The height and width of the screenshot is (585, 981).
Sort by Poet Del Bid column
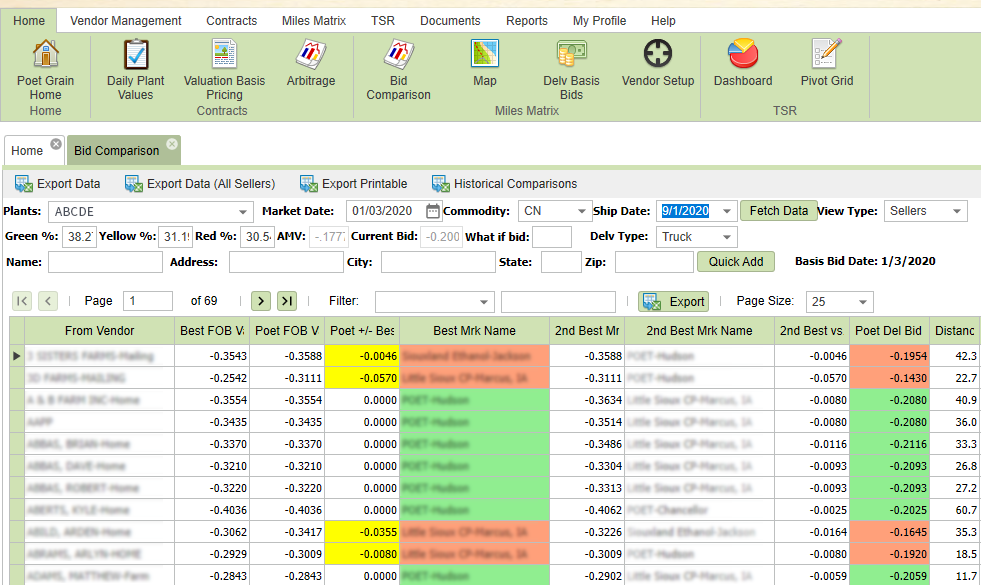point(888,330)
